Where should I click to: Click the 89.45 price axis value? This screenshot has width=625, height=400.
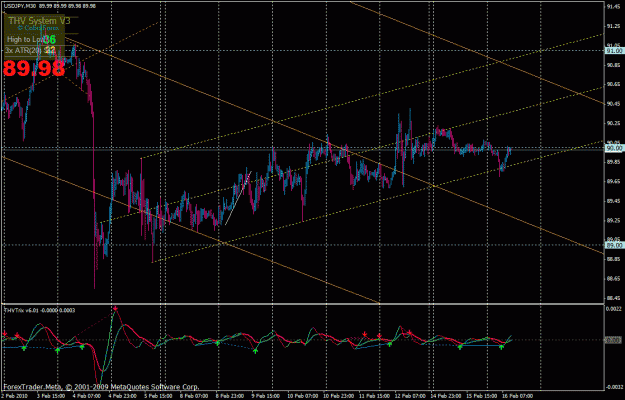click(x=613, y=201)
